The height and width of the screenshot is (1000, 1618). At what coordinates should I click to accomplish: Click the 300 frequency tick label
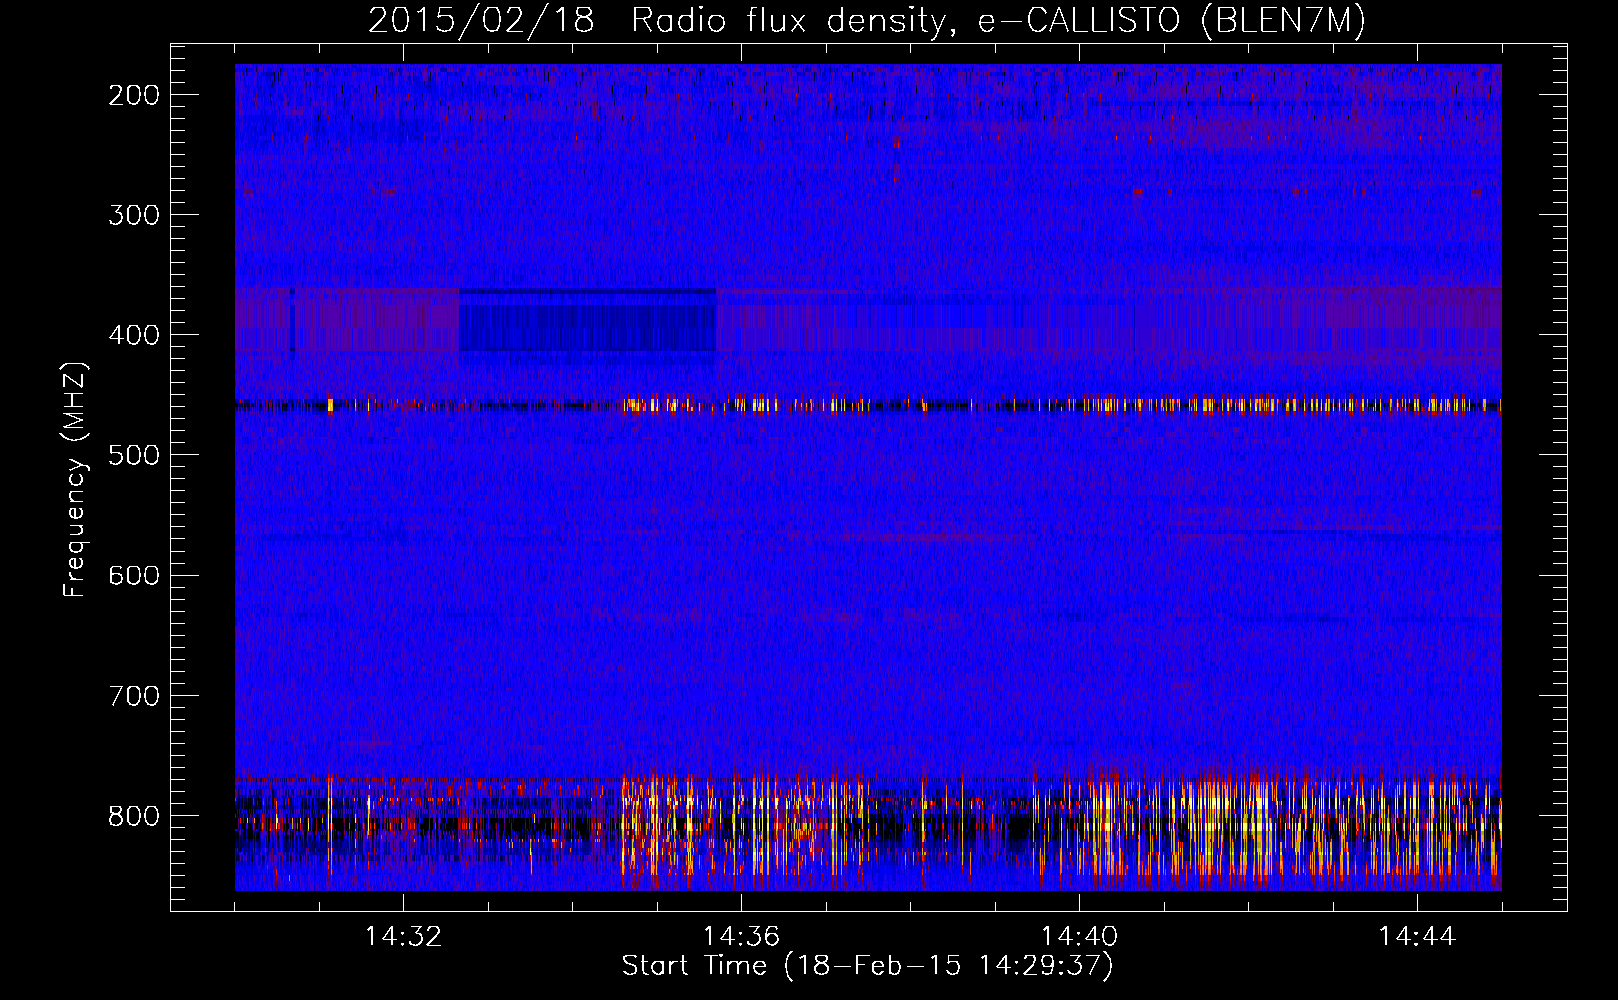pyautogui.click(x=133, y=215)
